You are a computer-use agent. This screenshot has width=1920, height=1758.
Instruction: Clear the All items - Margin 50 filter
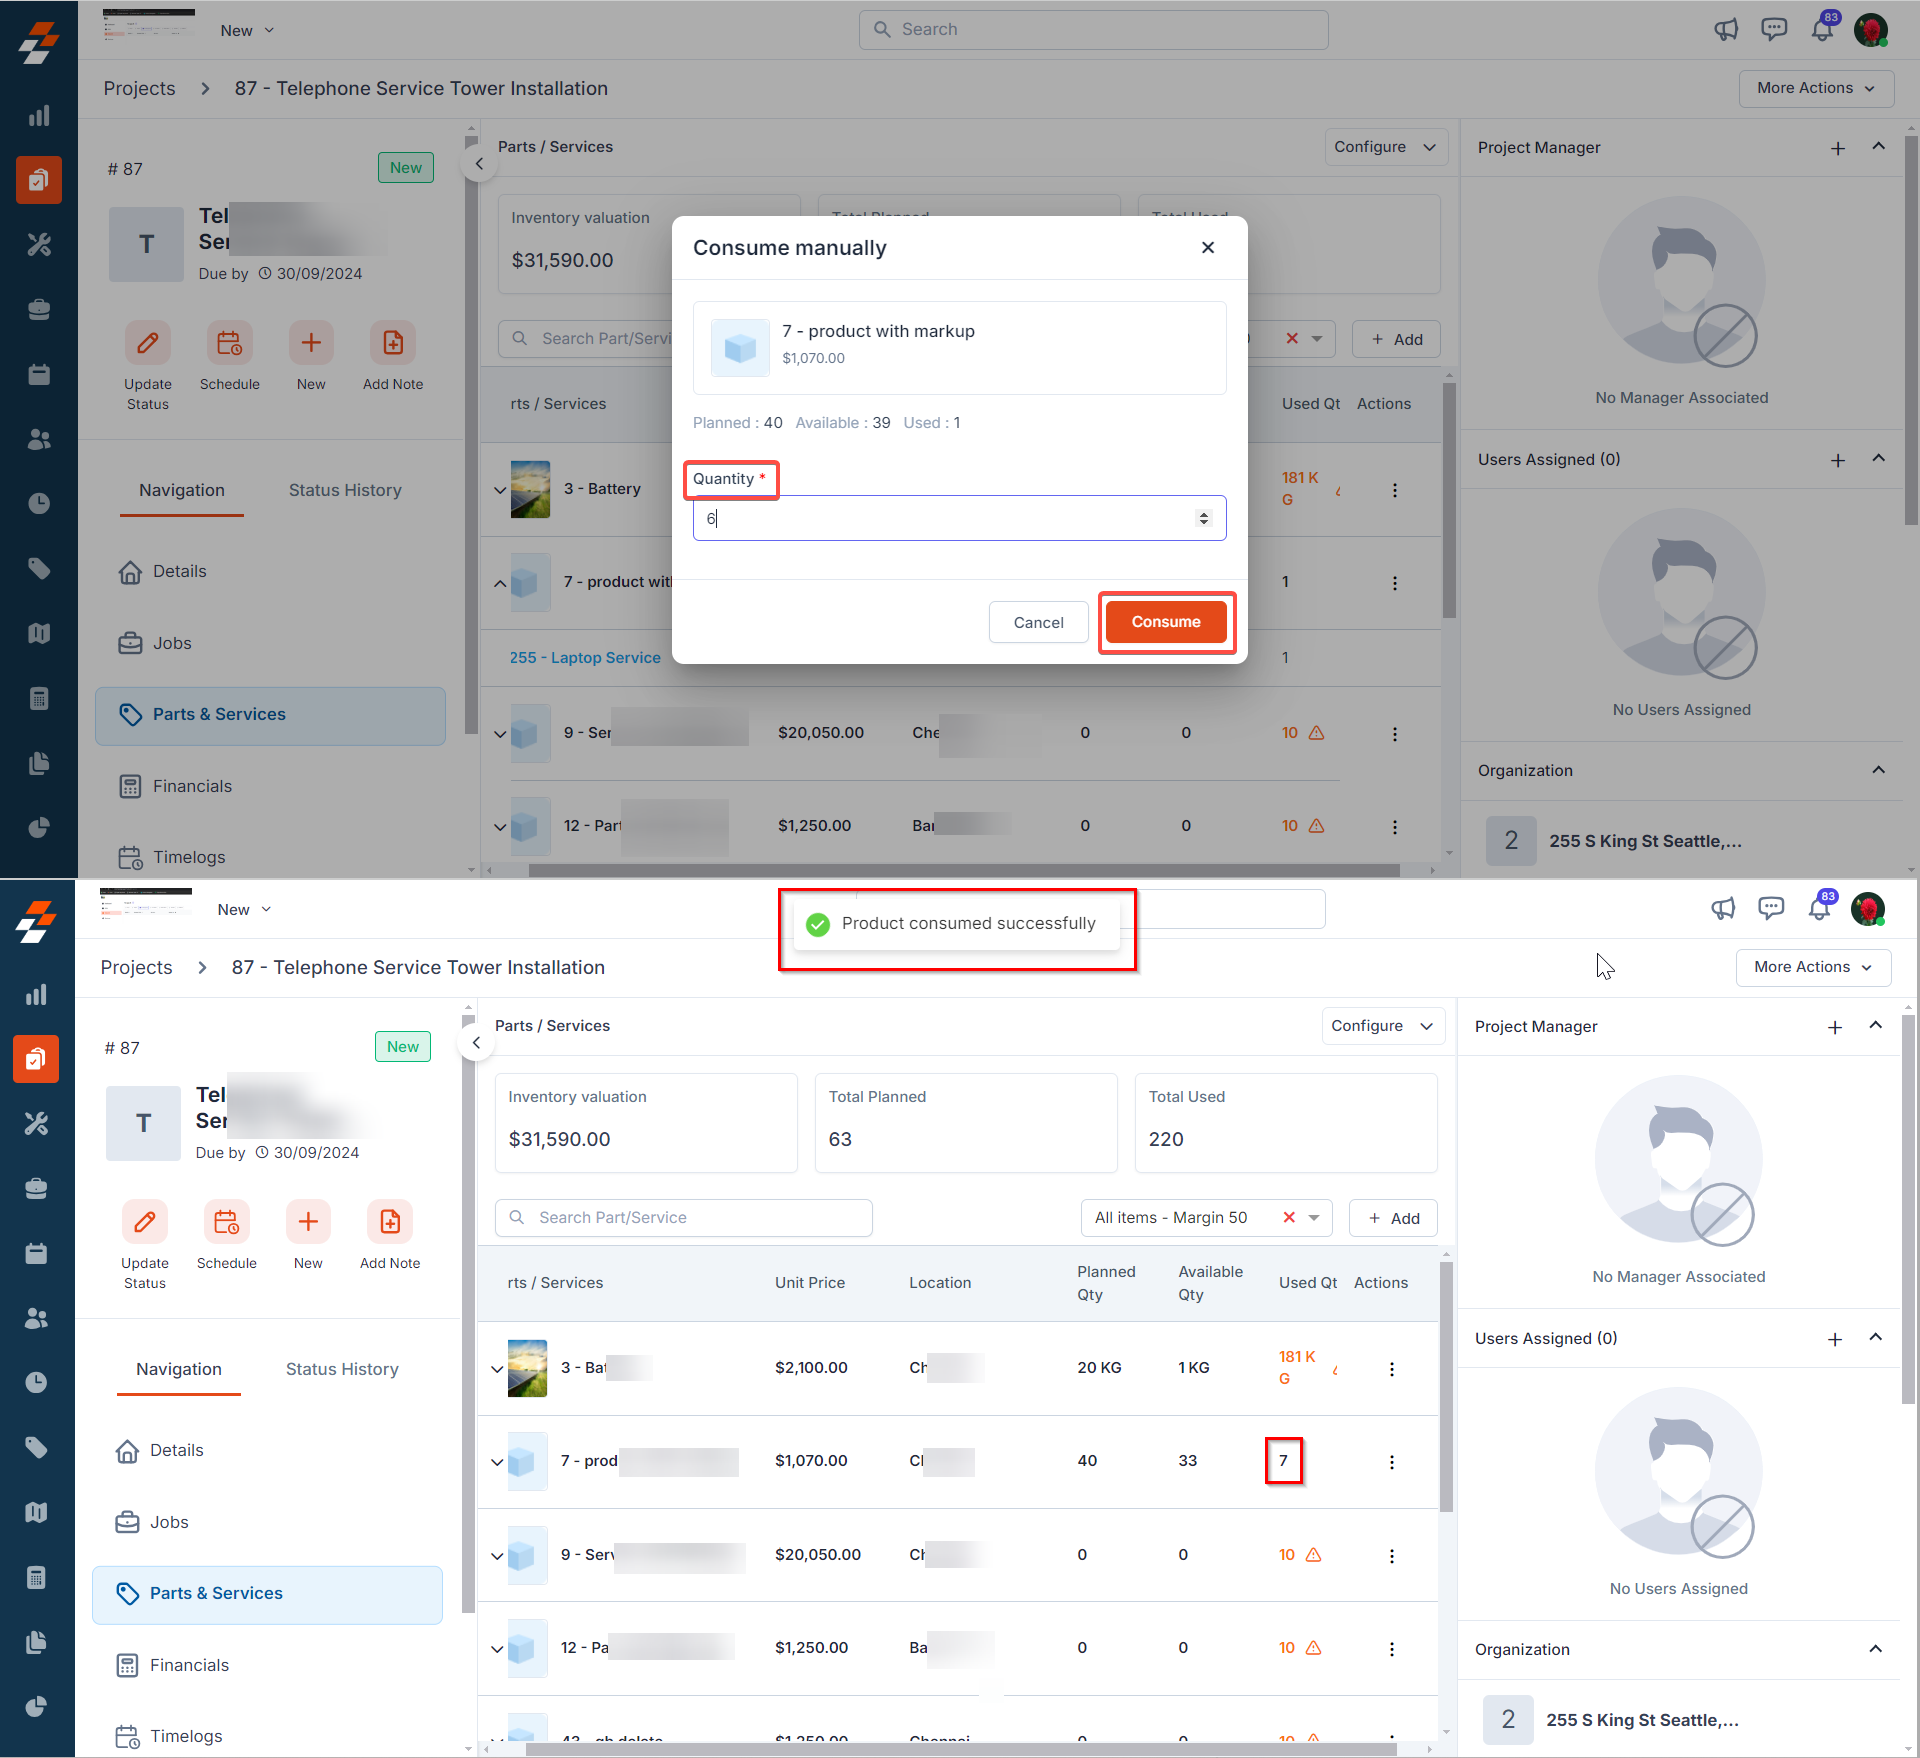[x=1289, y=1217]
